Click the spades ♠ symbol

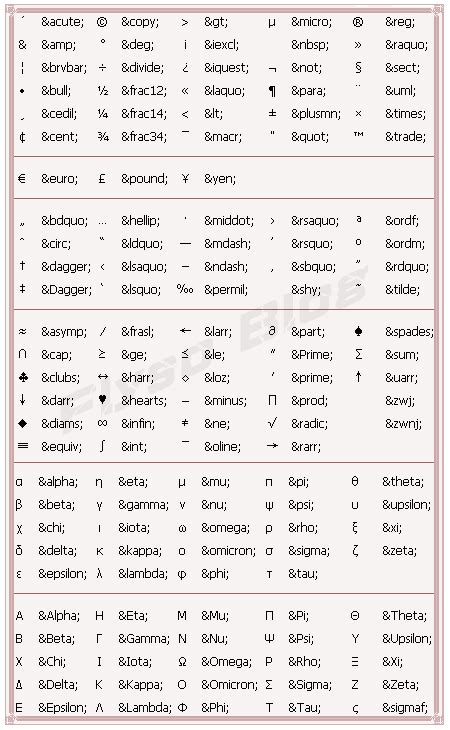tap(358, 331)
